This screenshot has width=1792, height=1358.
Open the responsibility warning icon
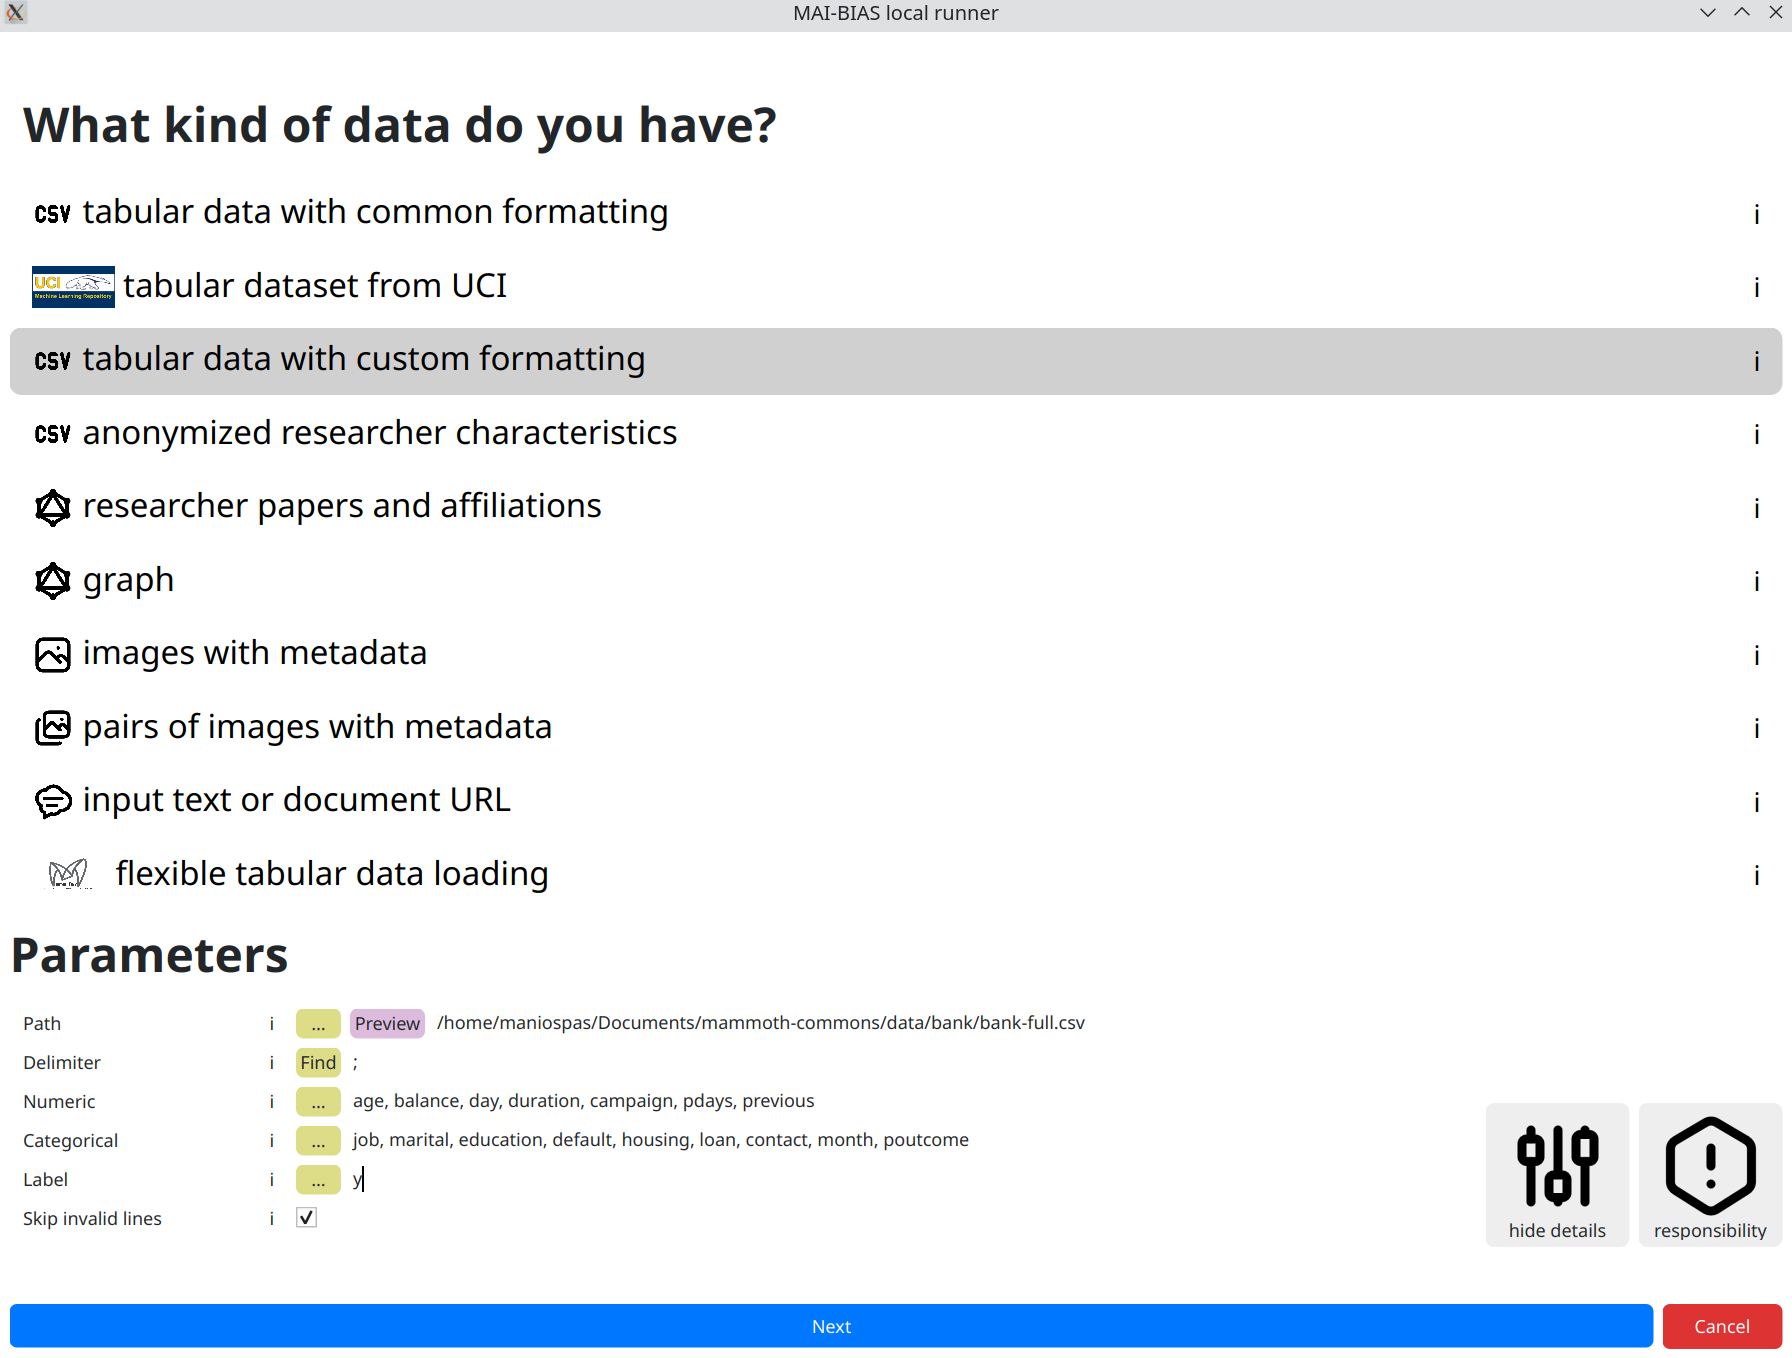coord(1710,1166)
